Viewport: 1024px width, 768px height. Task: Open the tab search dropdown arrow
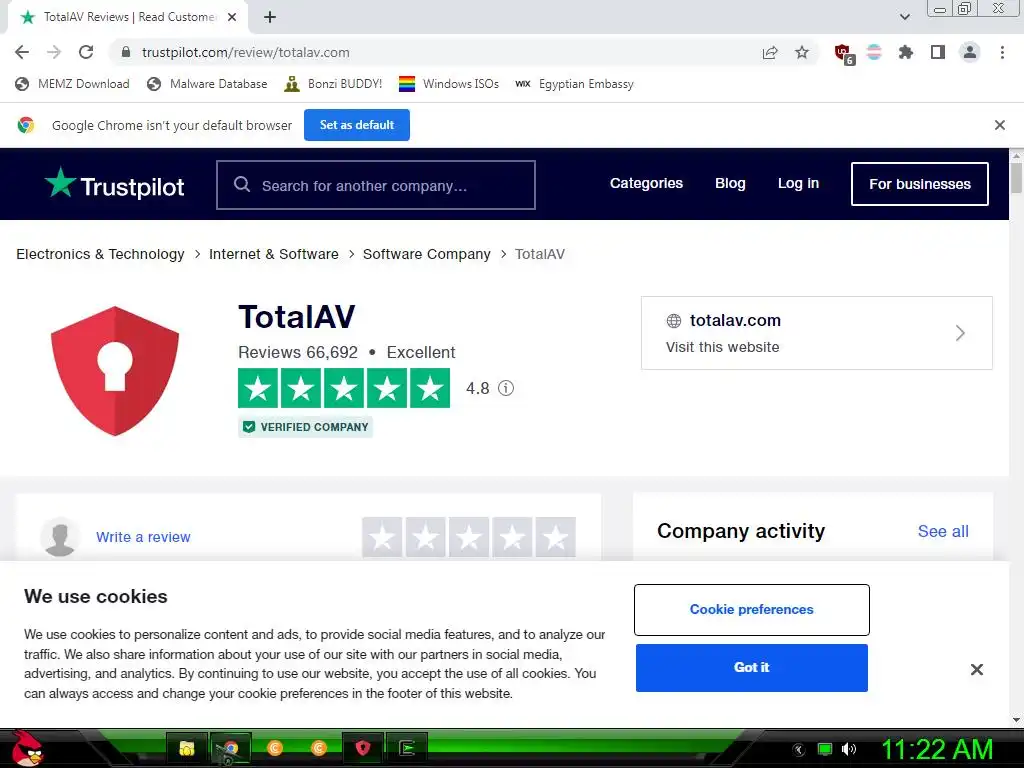point(904,17)
